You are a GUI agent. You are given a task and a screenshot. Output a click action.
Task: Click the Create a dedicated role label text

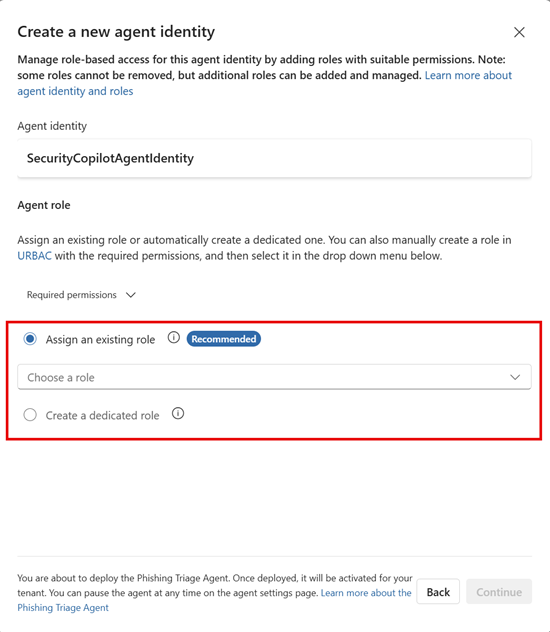tap(102, 416)
